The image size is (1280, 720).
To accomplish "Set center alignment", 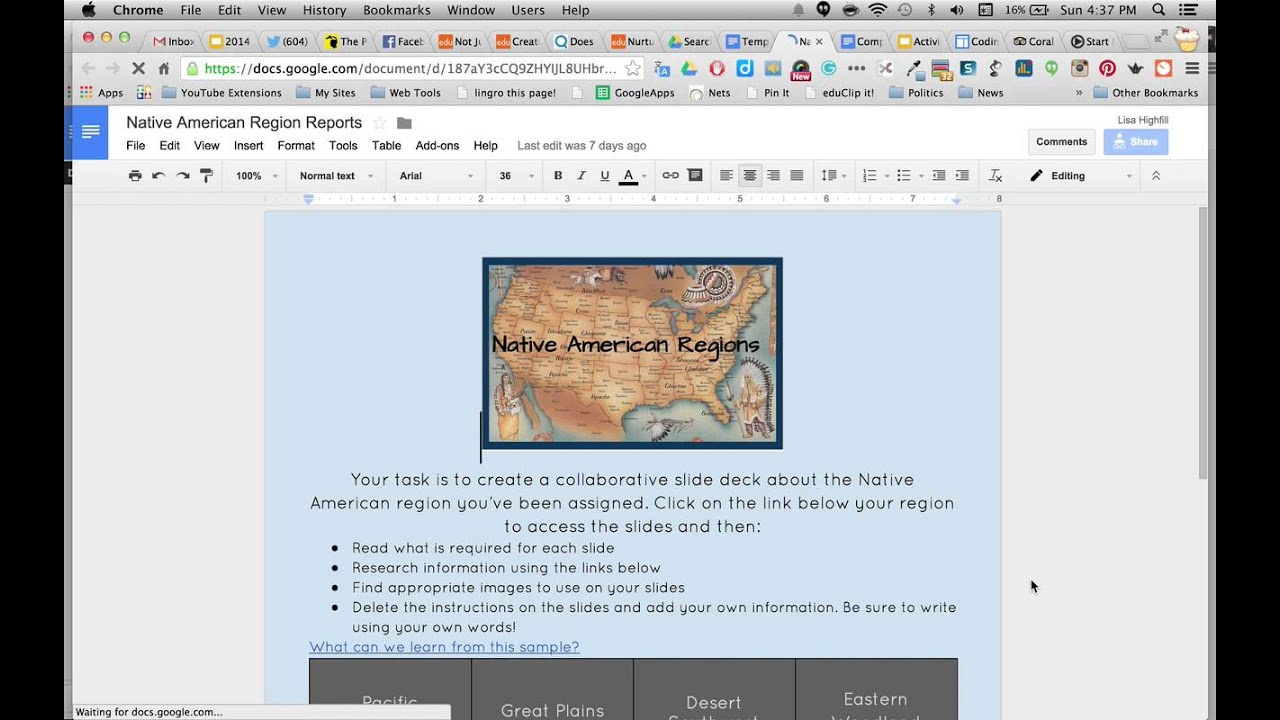I will pos(749,175).
